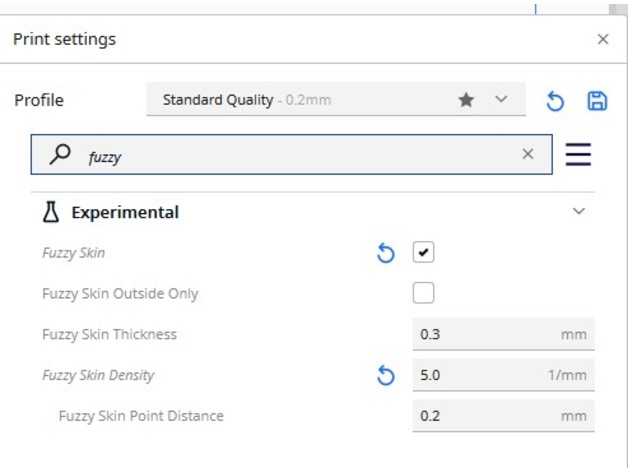Viewport: 628px width, 472px height.
Task: Click the Fuzzy Skin Thickness value field
Action: pos(485,334)
